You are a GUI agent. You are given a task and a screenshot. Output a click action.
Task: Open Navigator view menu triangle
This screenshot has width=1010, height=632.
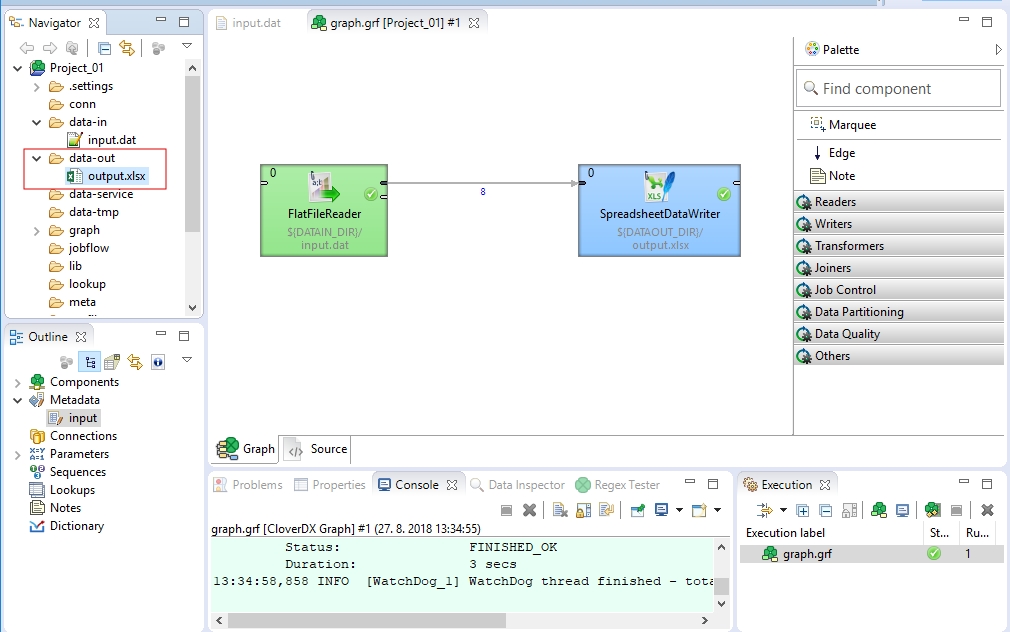click(187, 46)
